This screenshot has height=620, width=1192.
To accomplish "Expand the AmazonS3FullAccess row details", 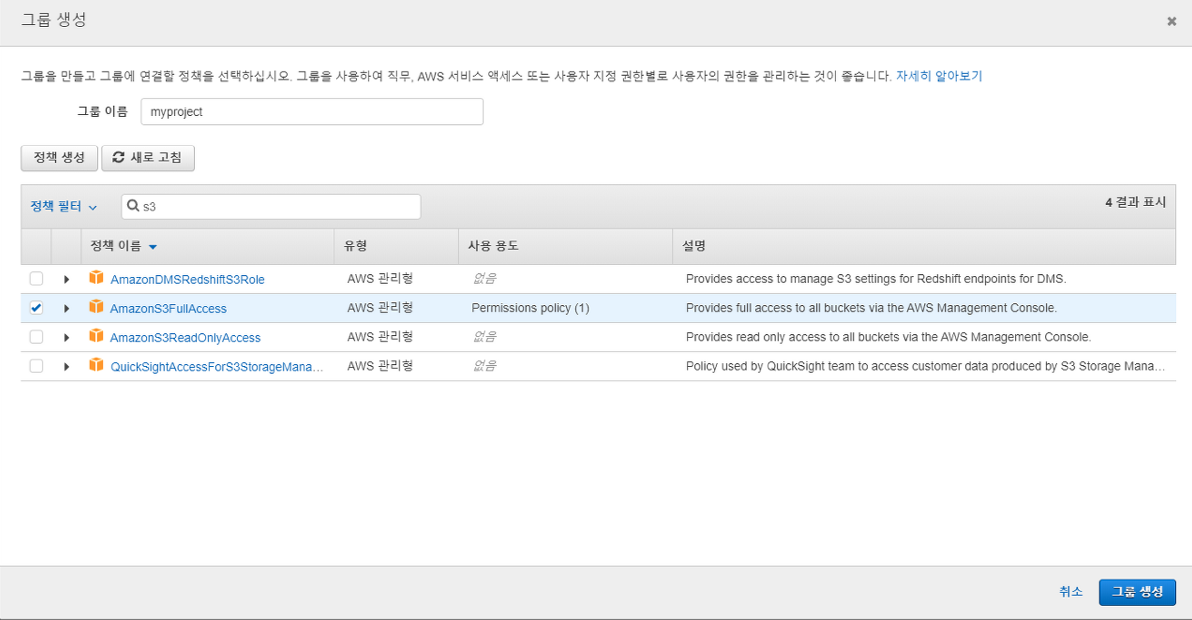I will 67,308.
